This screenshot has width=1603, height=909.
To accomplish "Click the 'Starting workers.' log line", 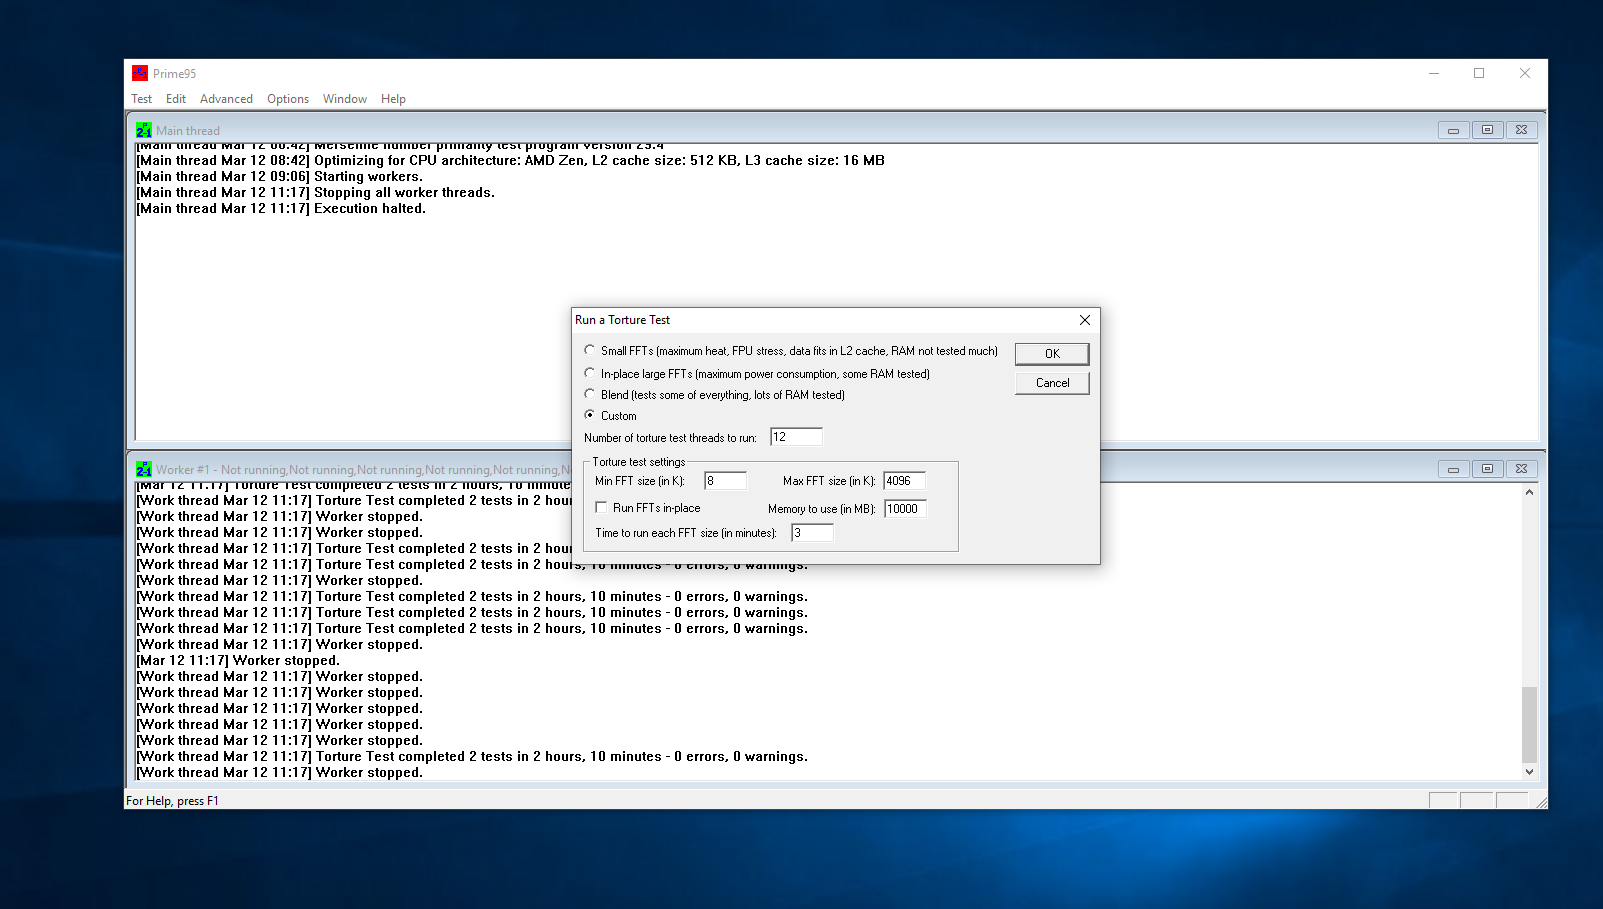I will (279, 177).
